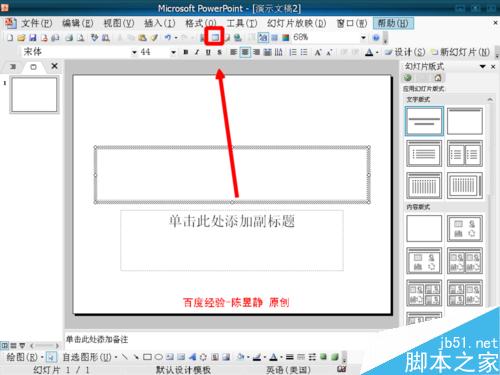This screenshot has width=500, height=375.
Task: Pick font color on drawing toolbar
Action: 273,357
